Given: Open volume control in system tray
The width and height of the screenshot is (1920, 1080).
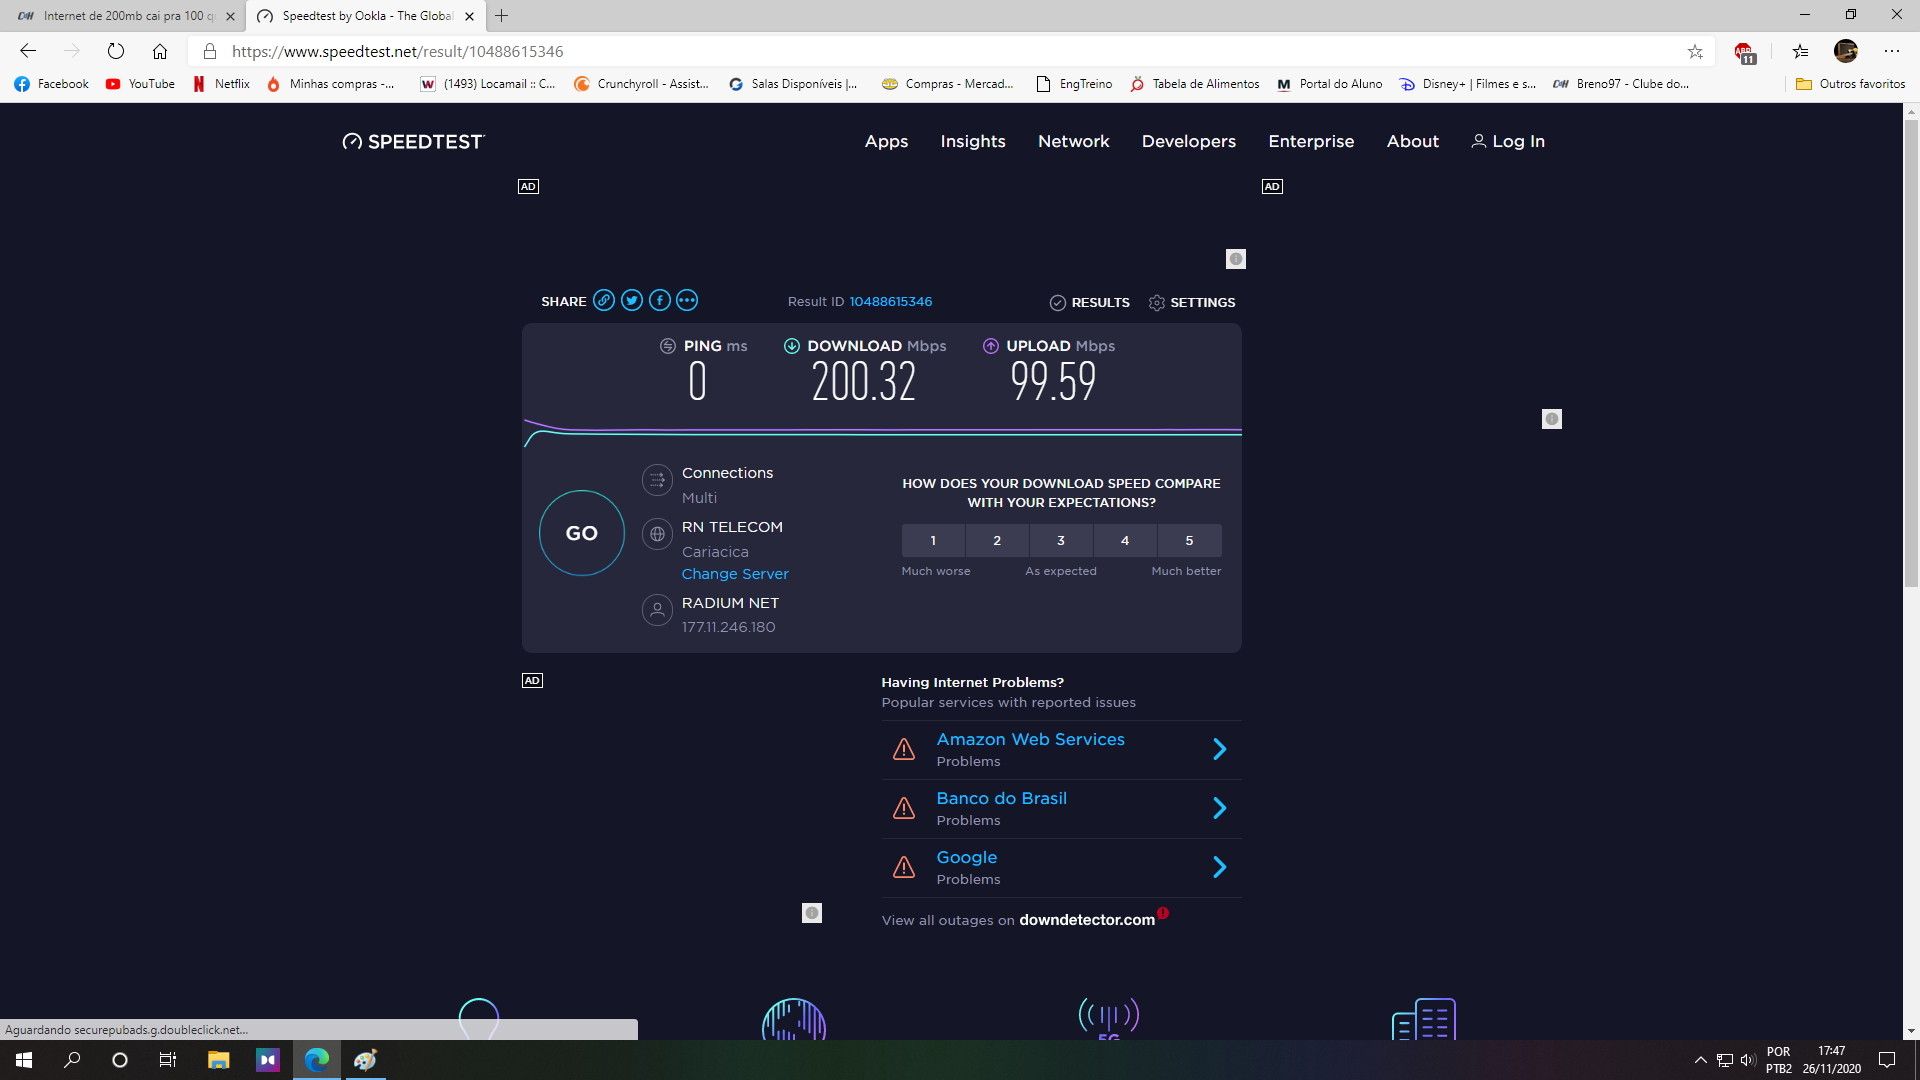Looking at the screenshot, I should pyautogui.click(x=1748, y=1060).
